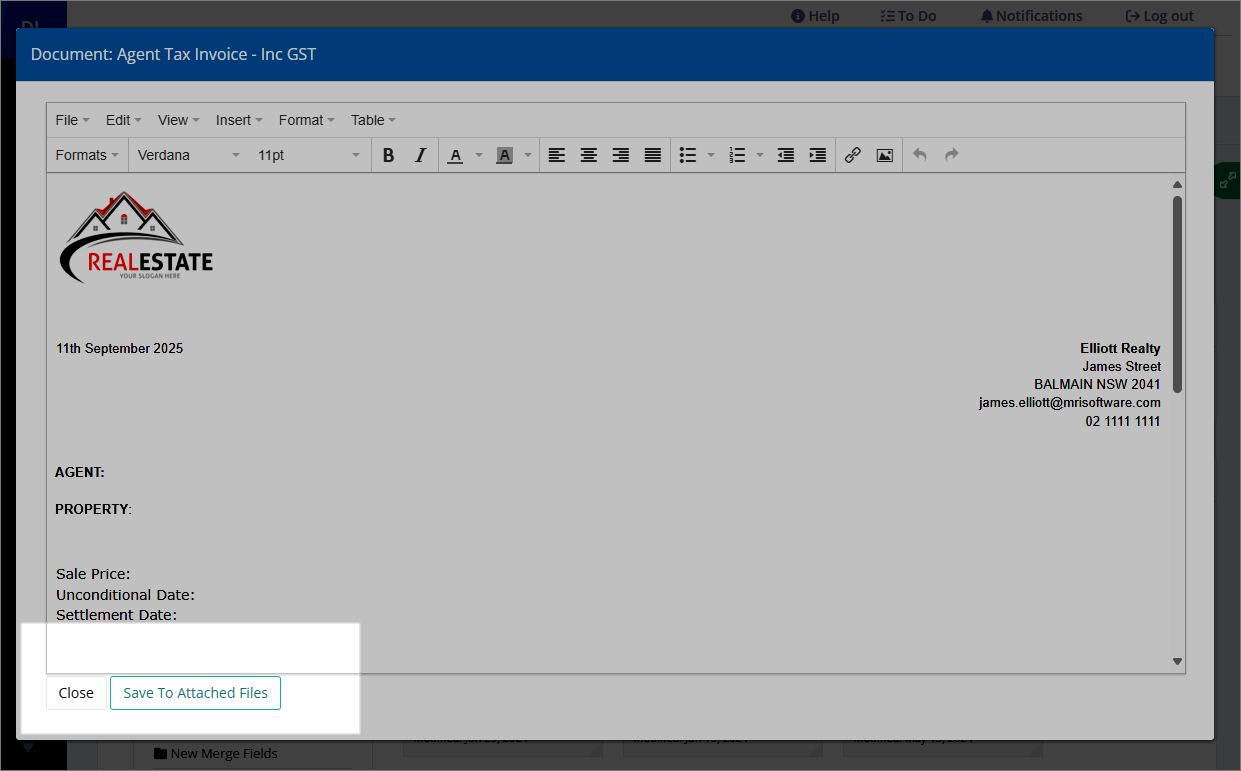Open the Table menu
1241x771 pixels.
click(x=373, y=120)
